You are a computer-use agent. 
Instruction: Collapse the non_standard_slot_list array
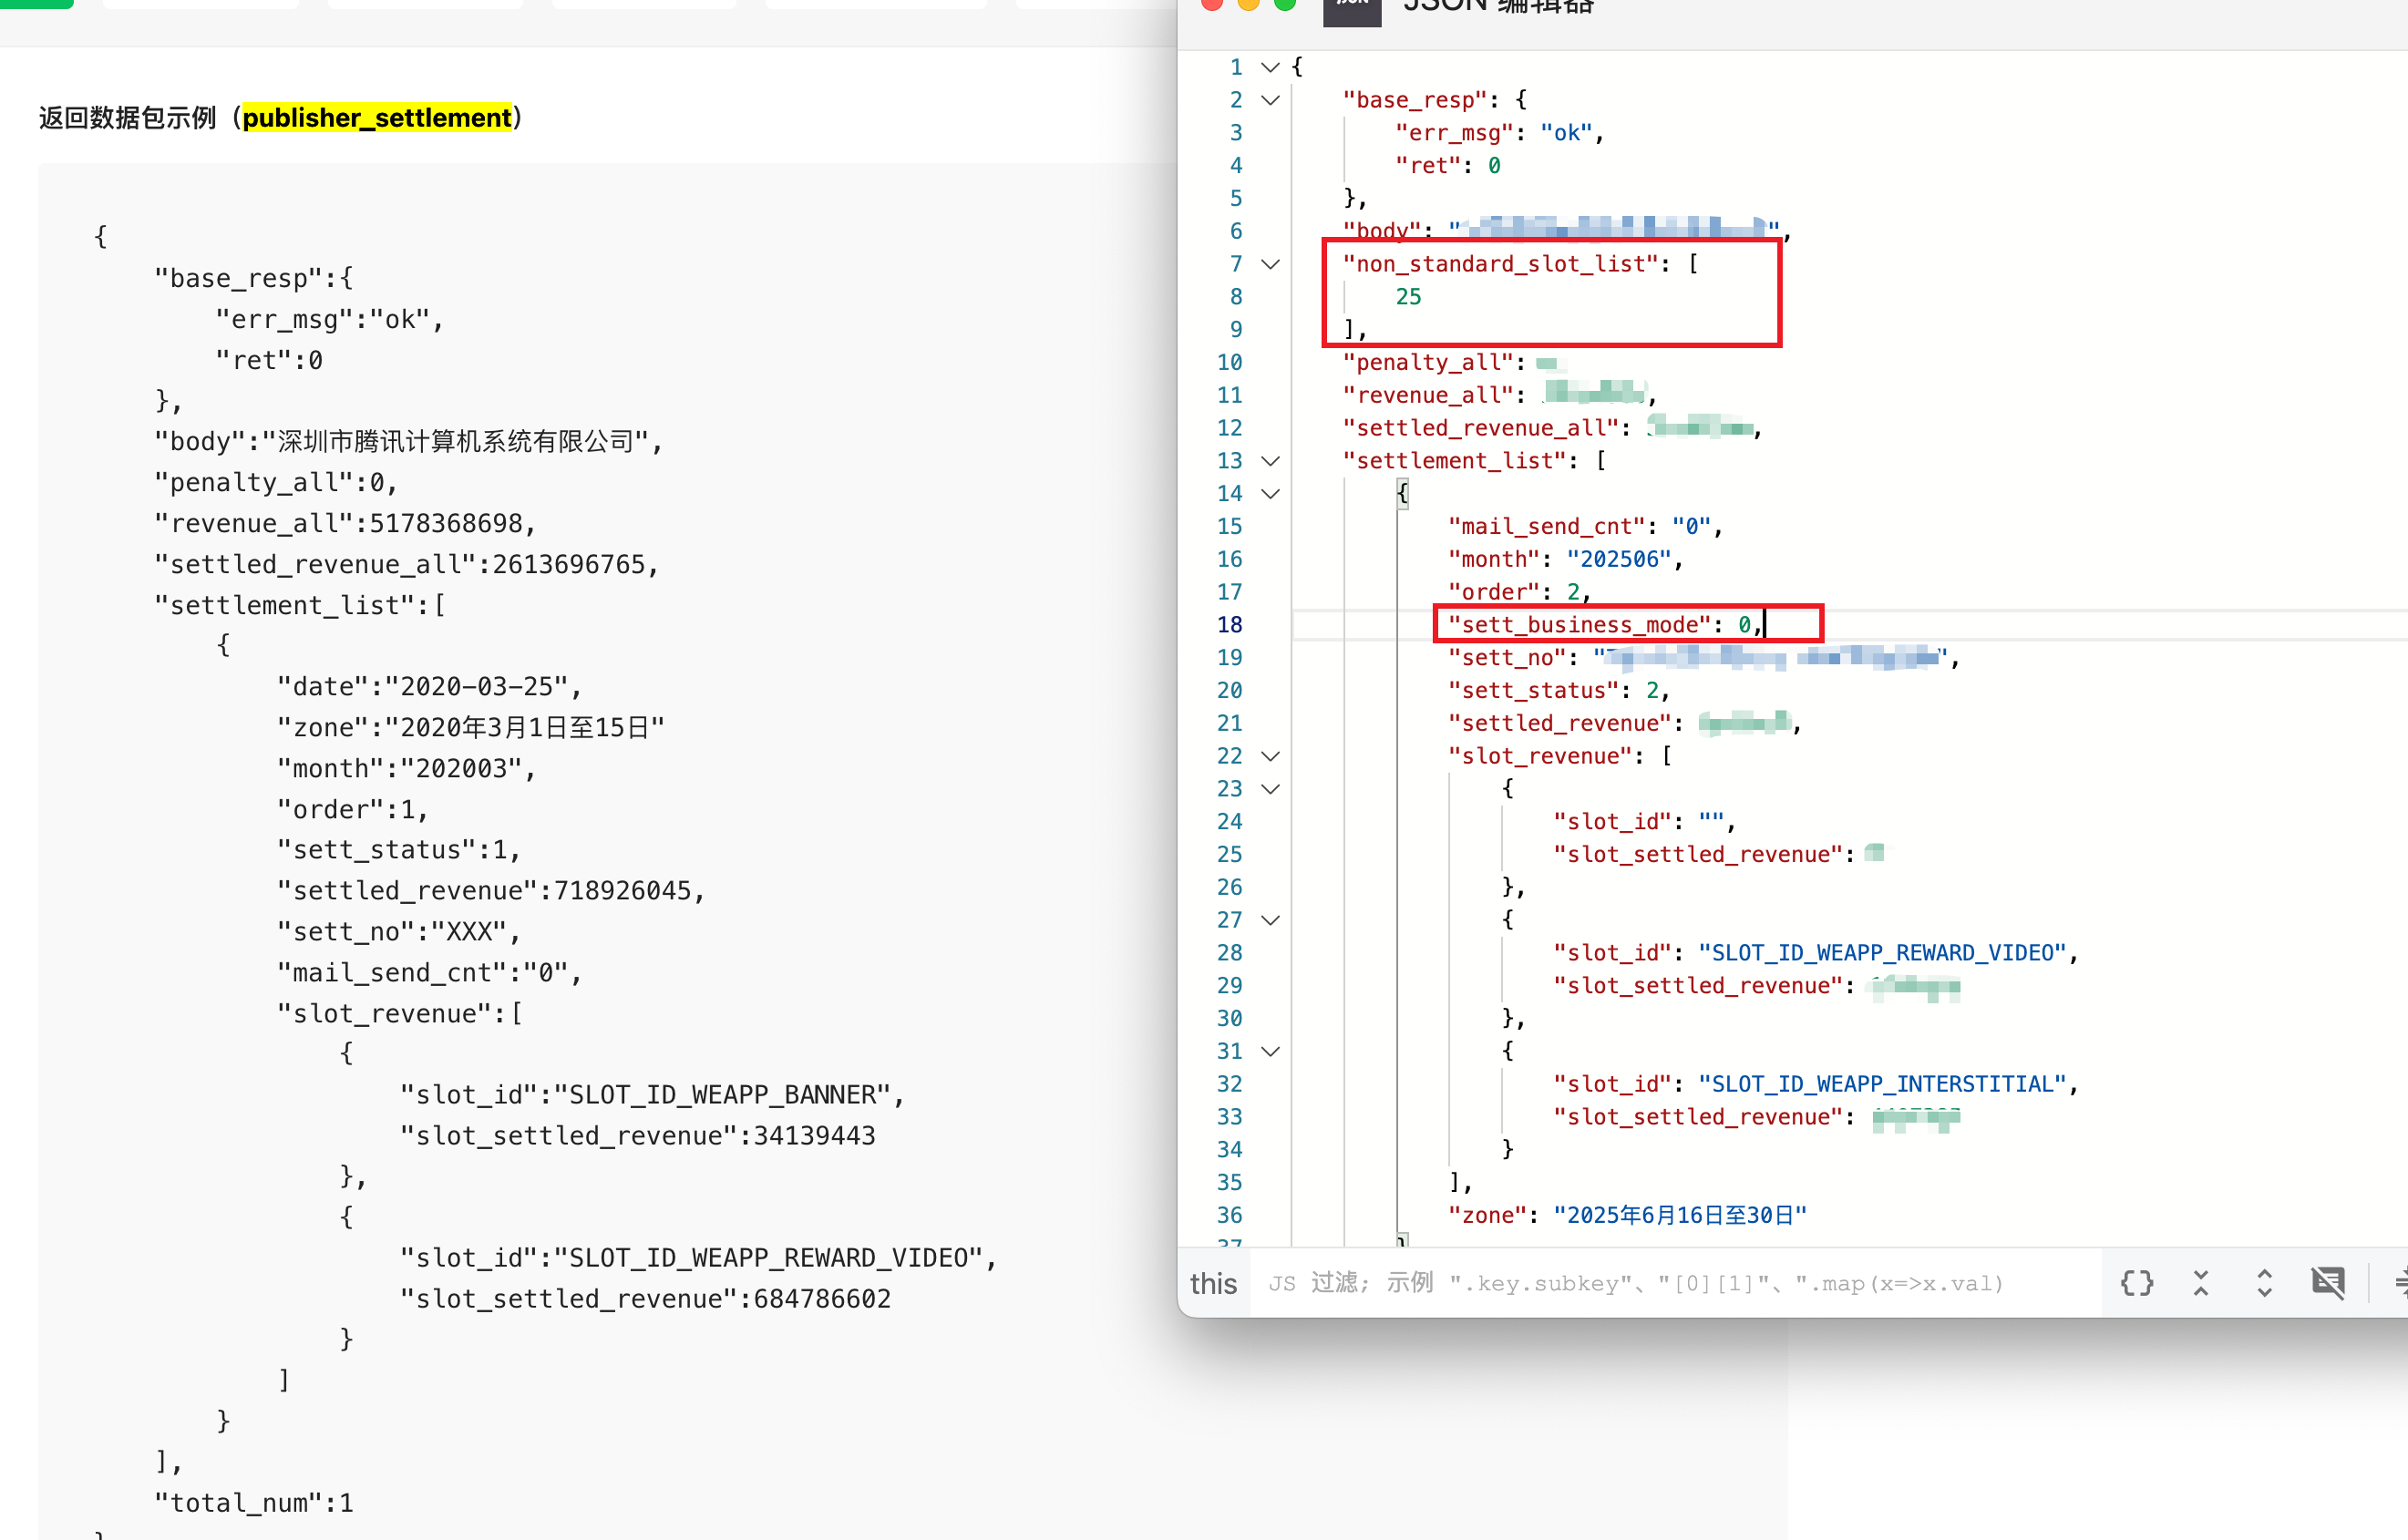point(1270,264)
